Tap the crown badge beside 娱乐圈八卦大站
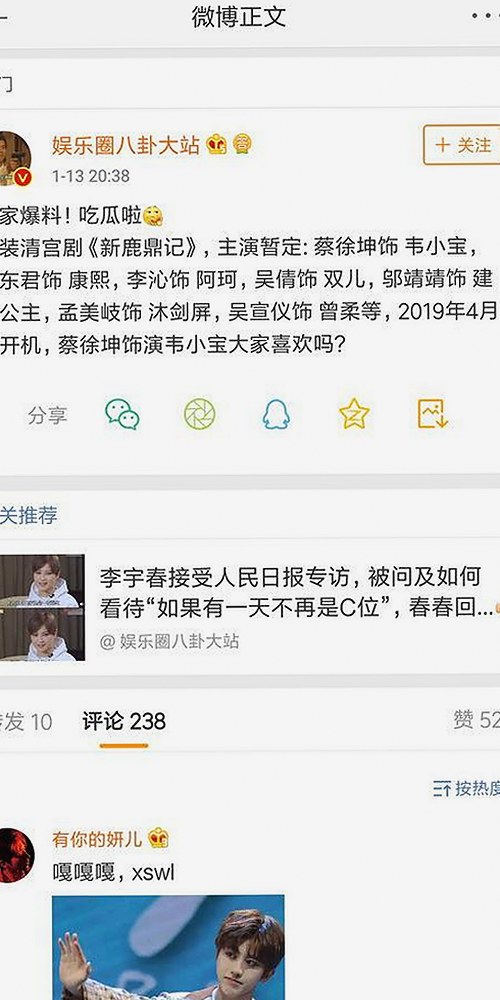 coord(216,145)
